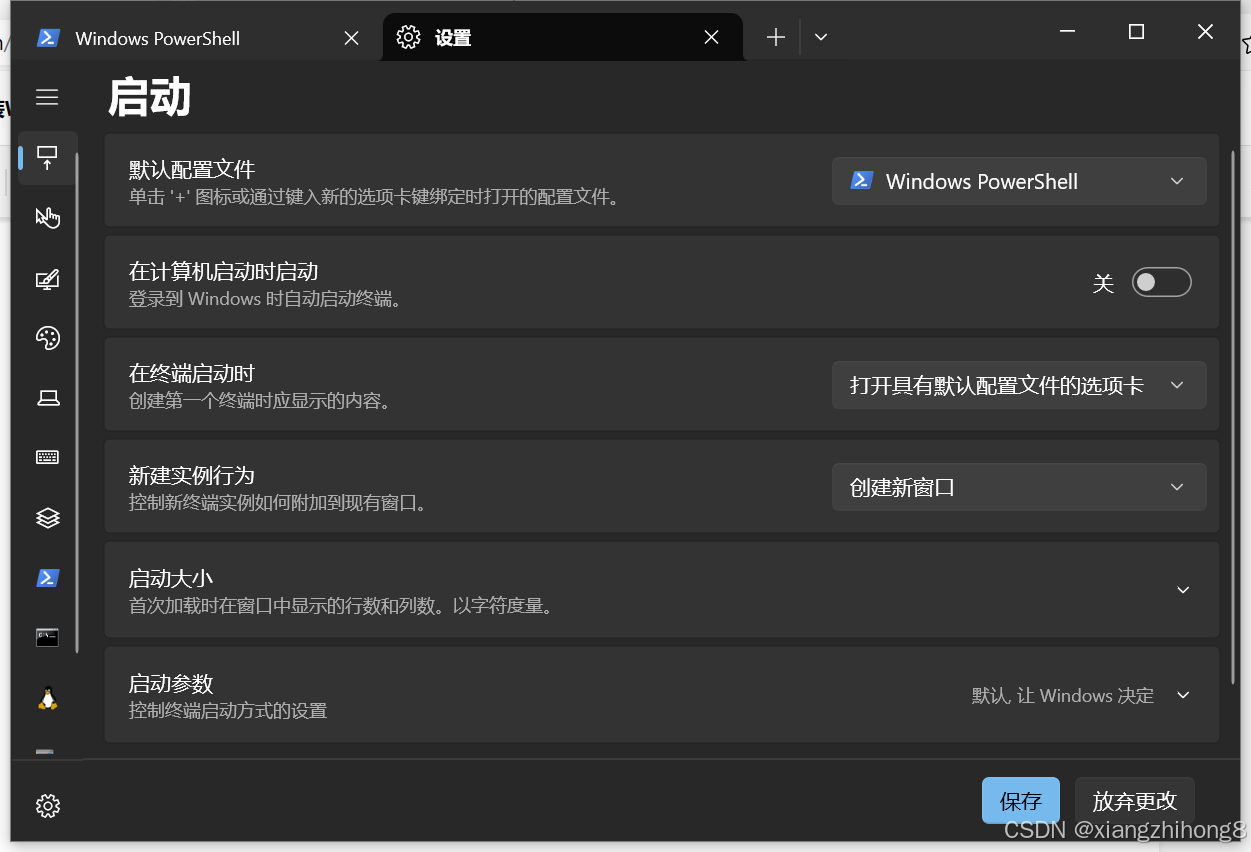The width and height of the screenshot is (1251, 852).
Task: Close the Windows PowerShell tab
Action: [x=351, y=38]
